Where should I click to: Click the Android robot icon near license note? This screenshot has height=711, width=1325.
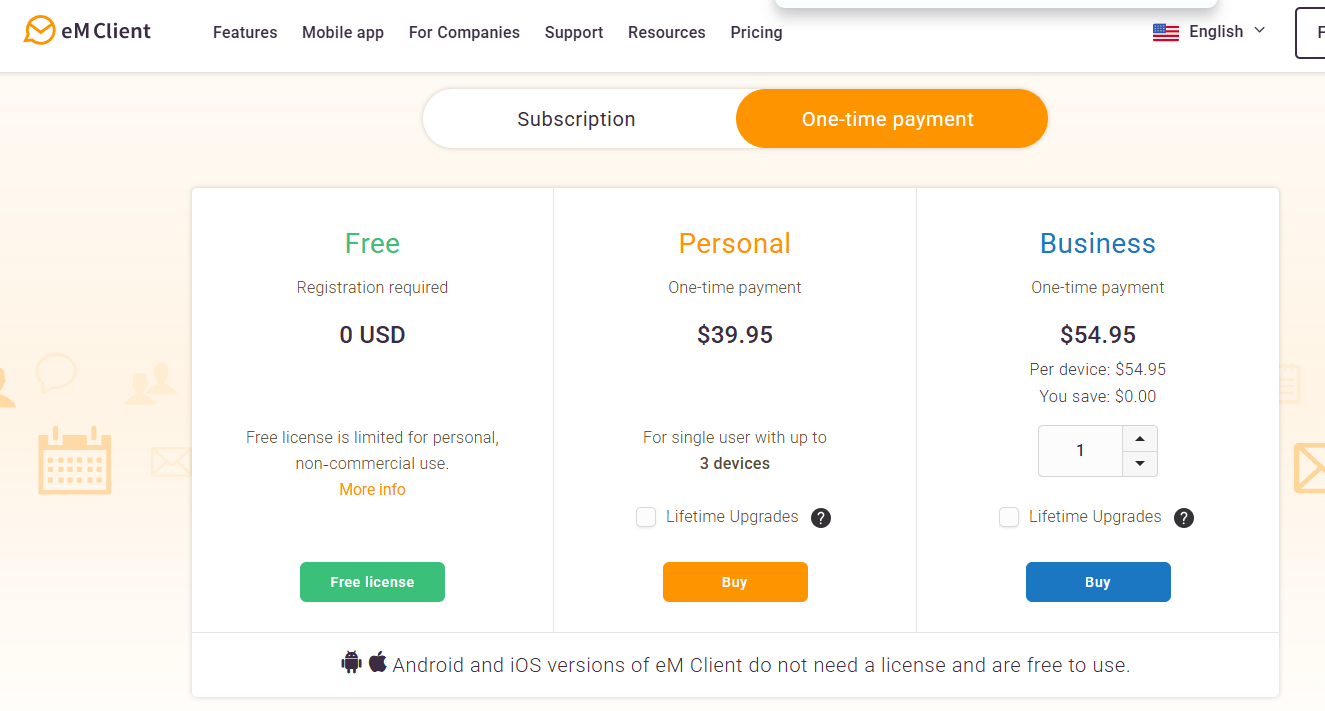[351, 662]
